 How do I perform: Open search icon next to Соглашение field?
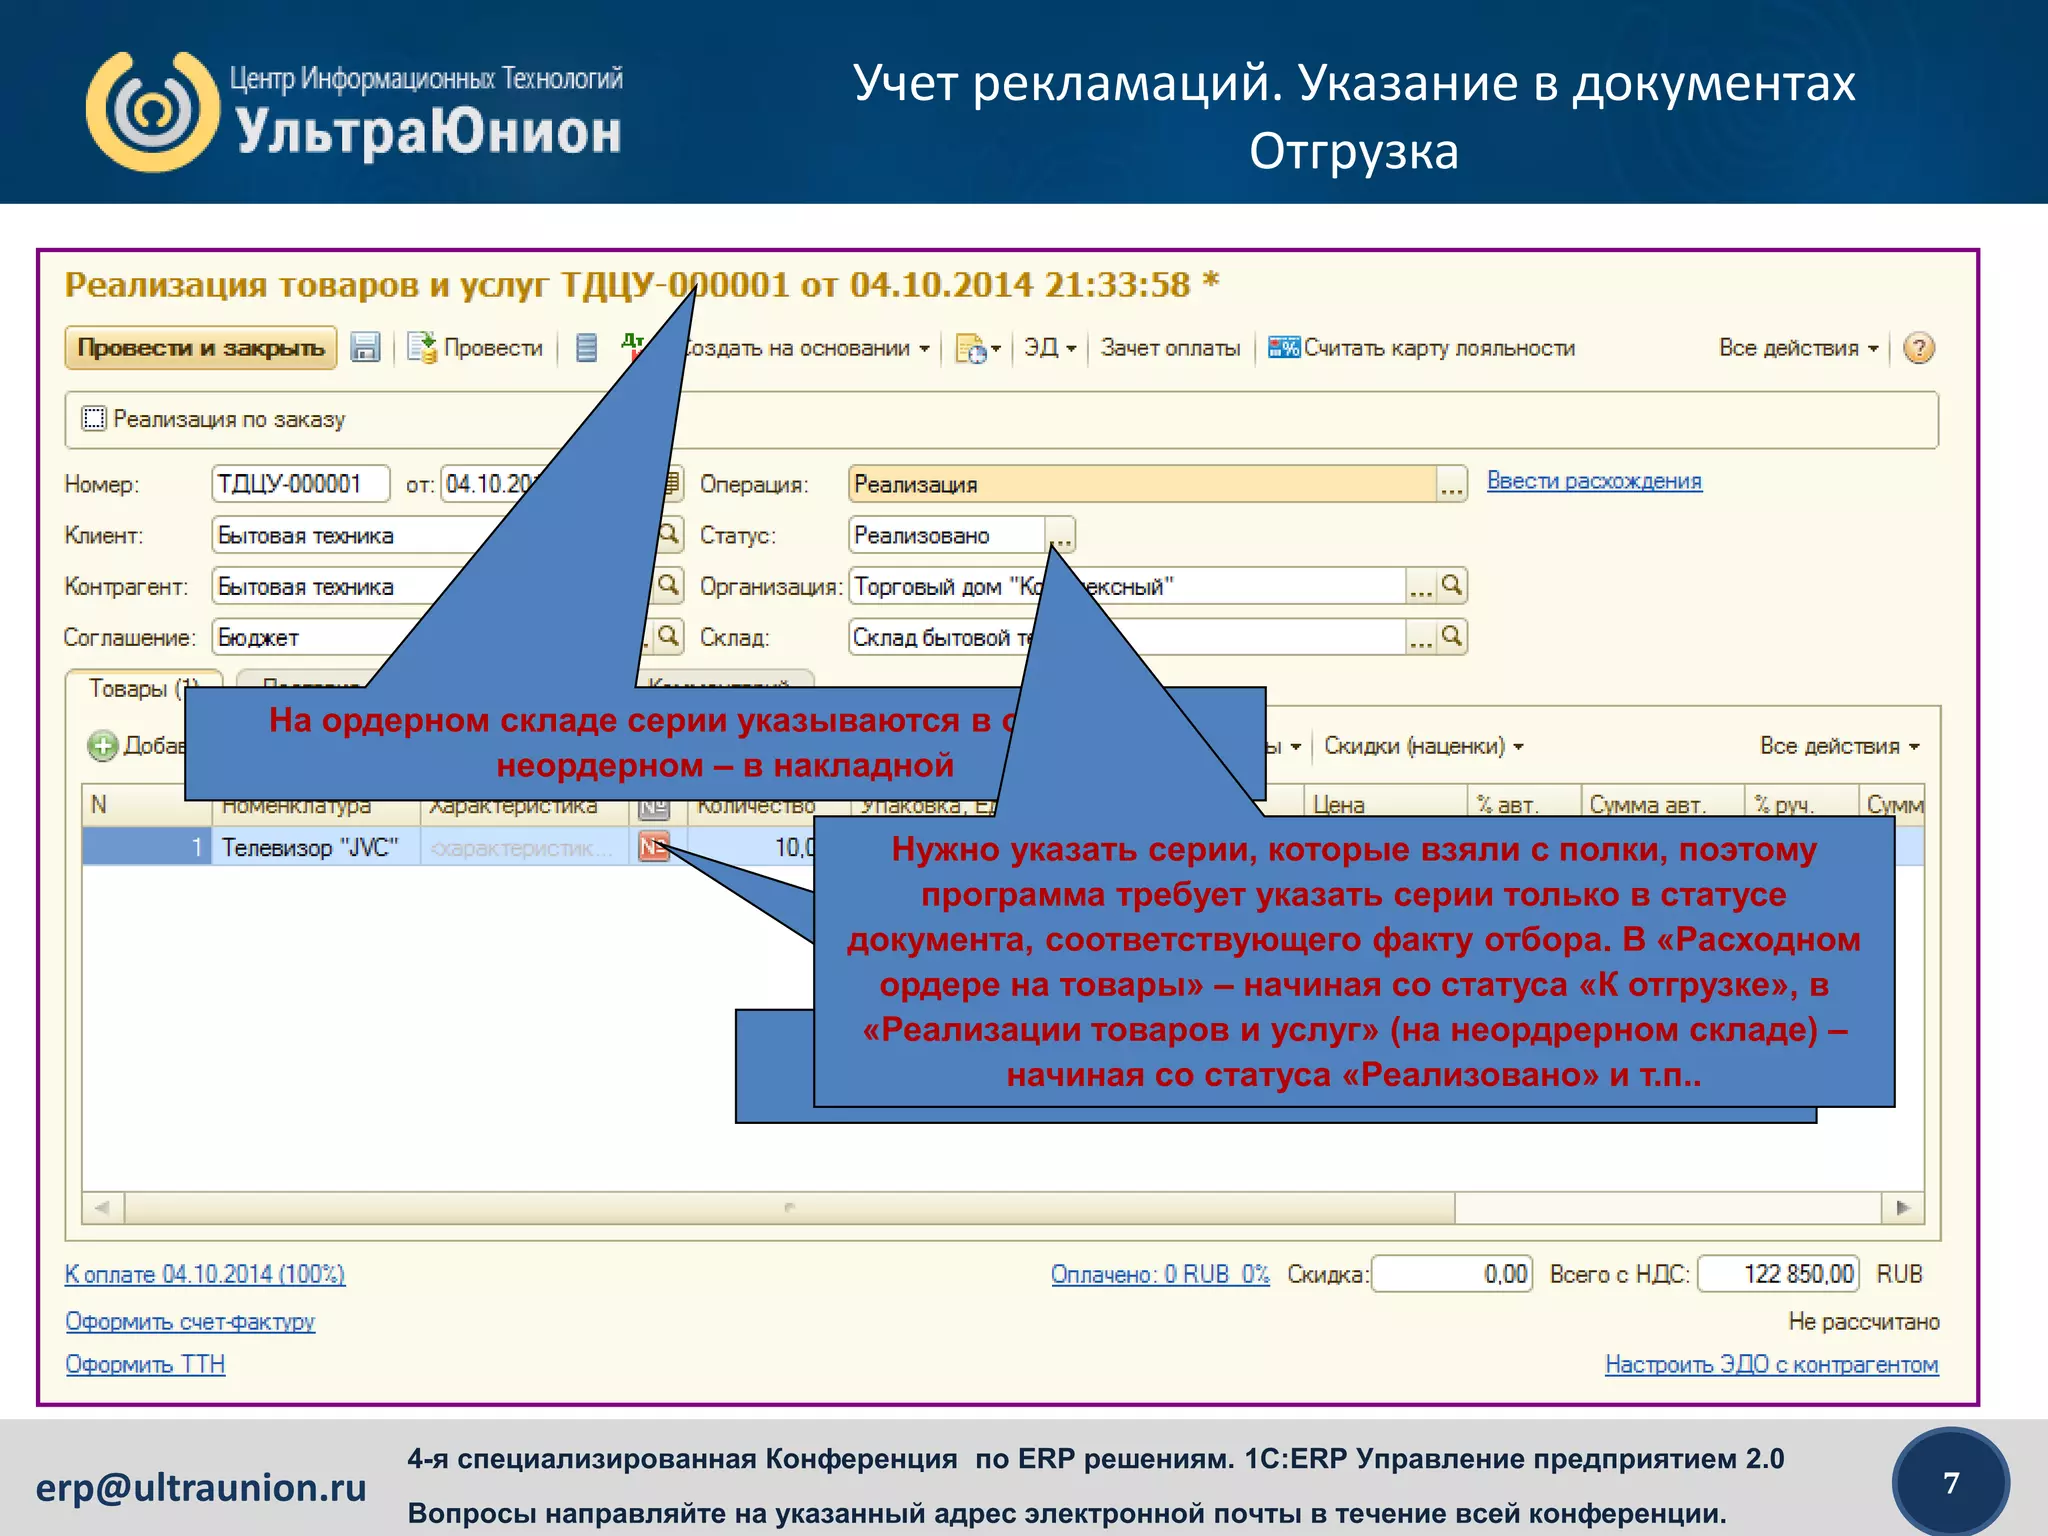pos(669,637)
